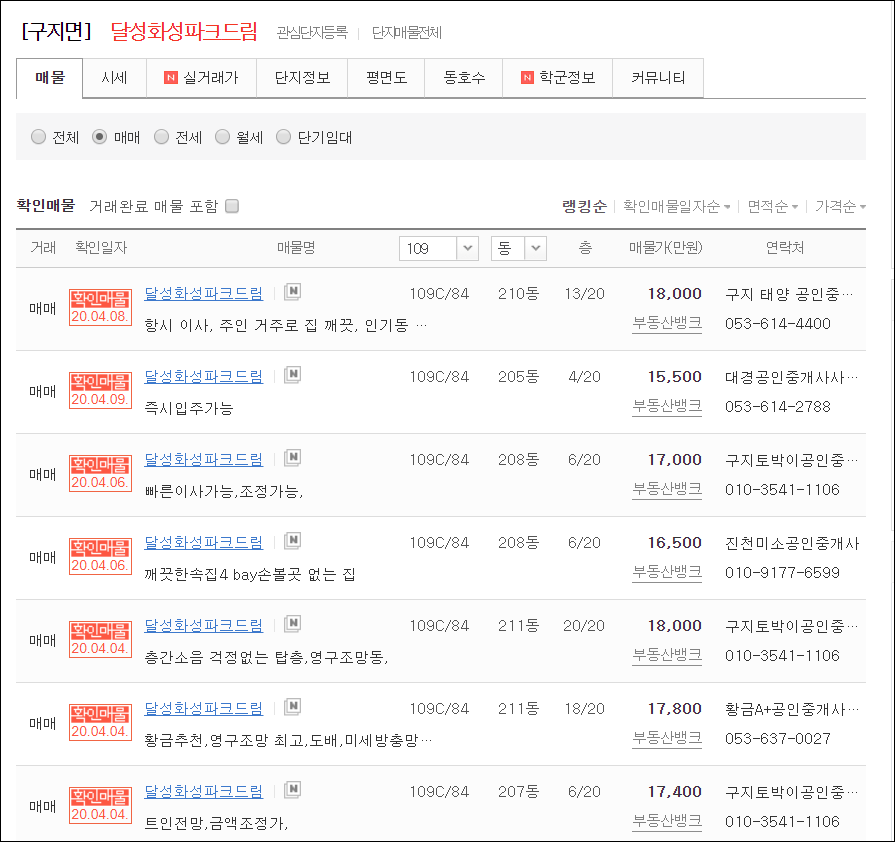Image resolution: width=895 pixels, height=842 pixels.
Task: Switch to the 시세 tab
Action: tap(114, 78)
